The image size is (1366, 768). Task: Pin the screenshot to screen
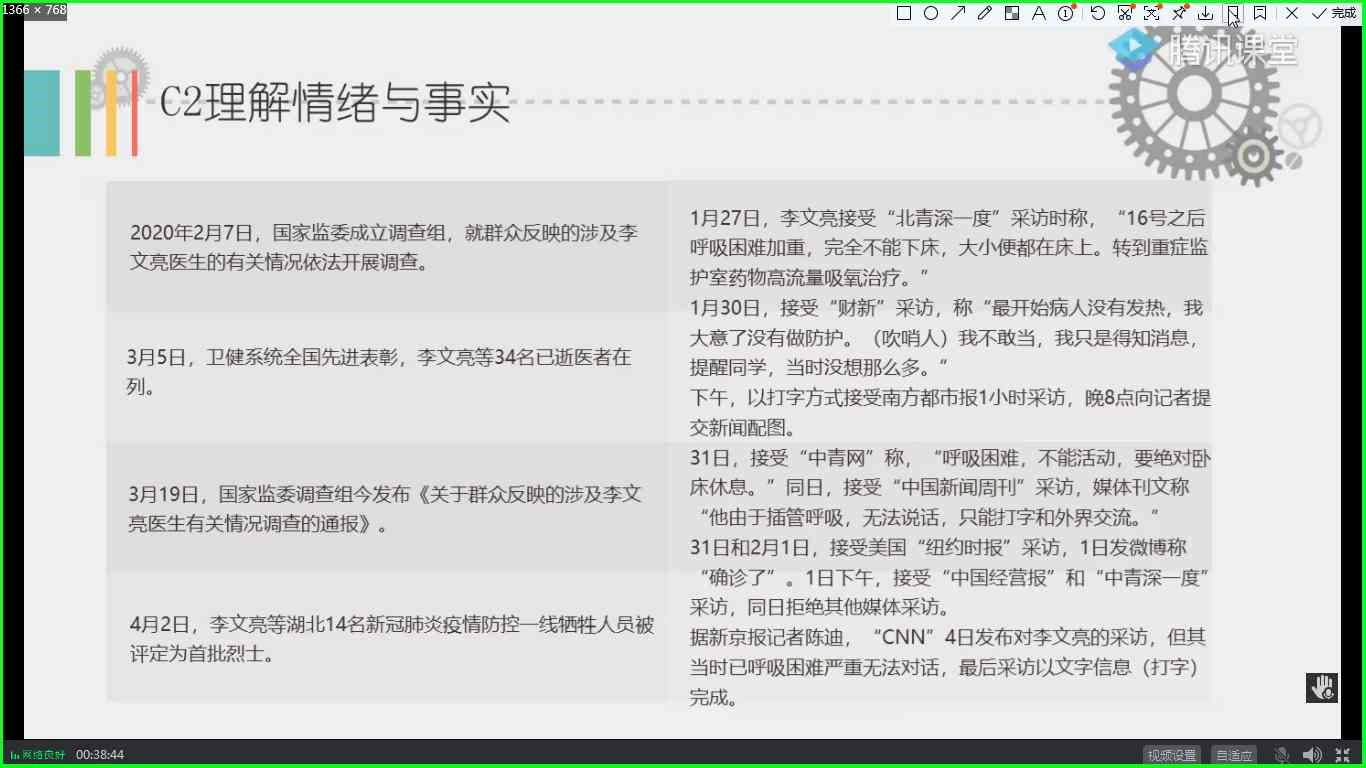[1179, 13]
